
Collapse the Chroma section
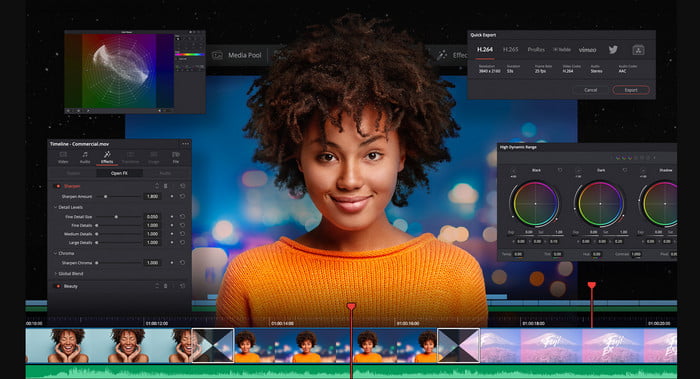coord(55,254)
